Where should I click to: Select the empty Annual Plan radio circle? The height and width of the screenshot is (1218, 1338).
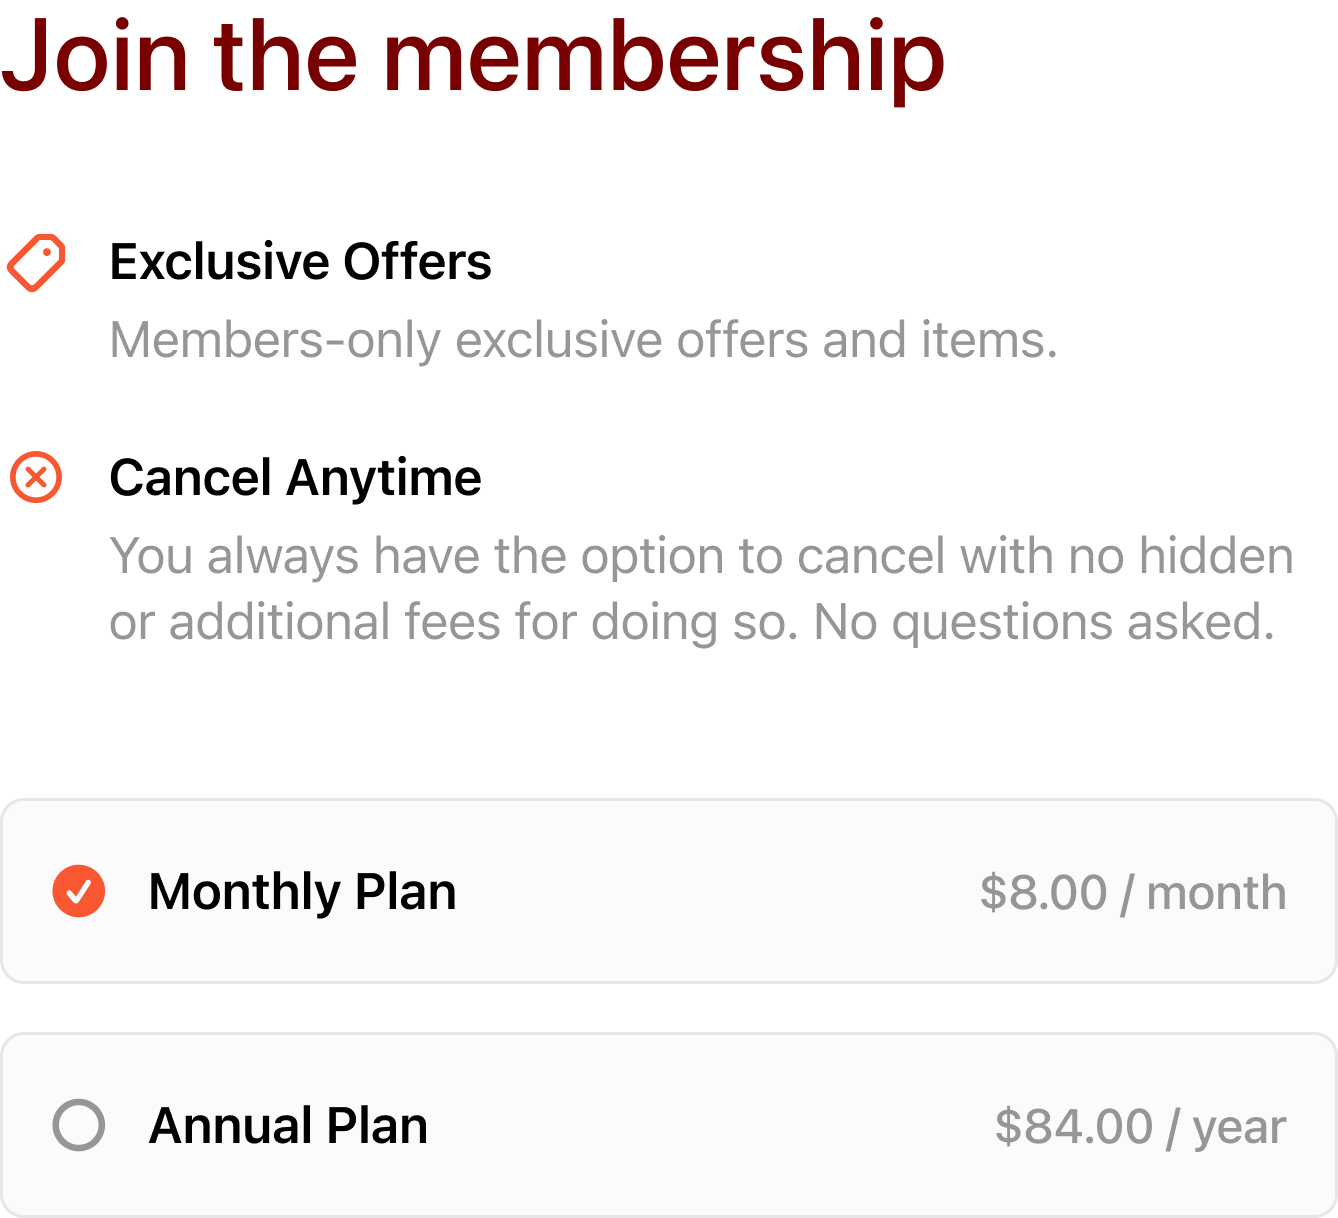click(79, 1125)
